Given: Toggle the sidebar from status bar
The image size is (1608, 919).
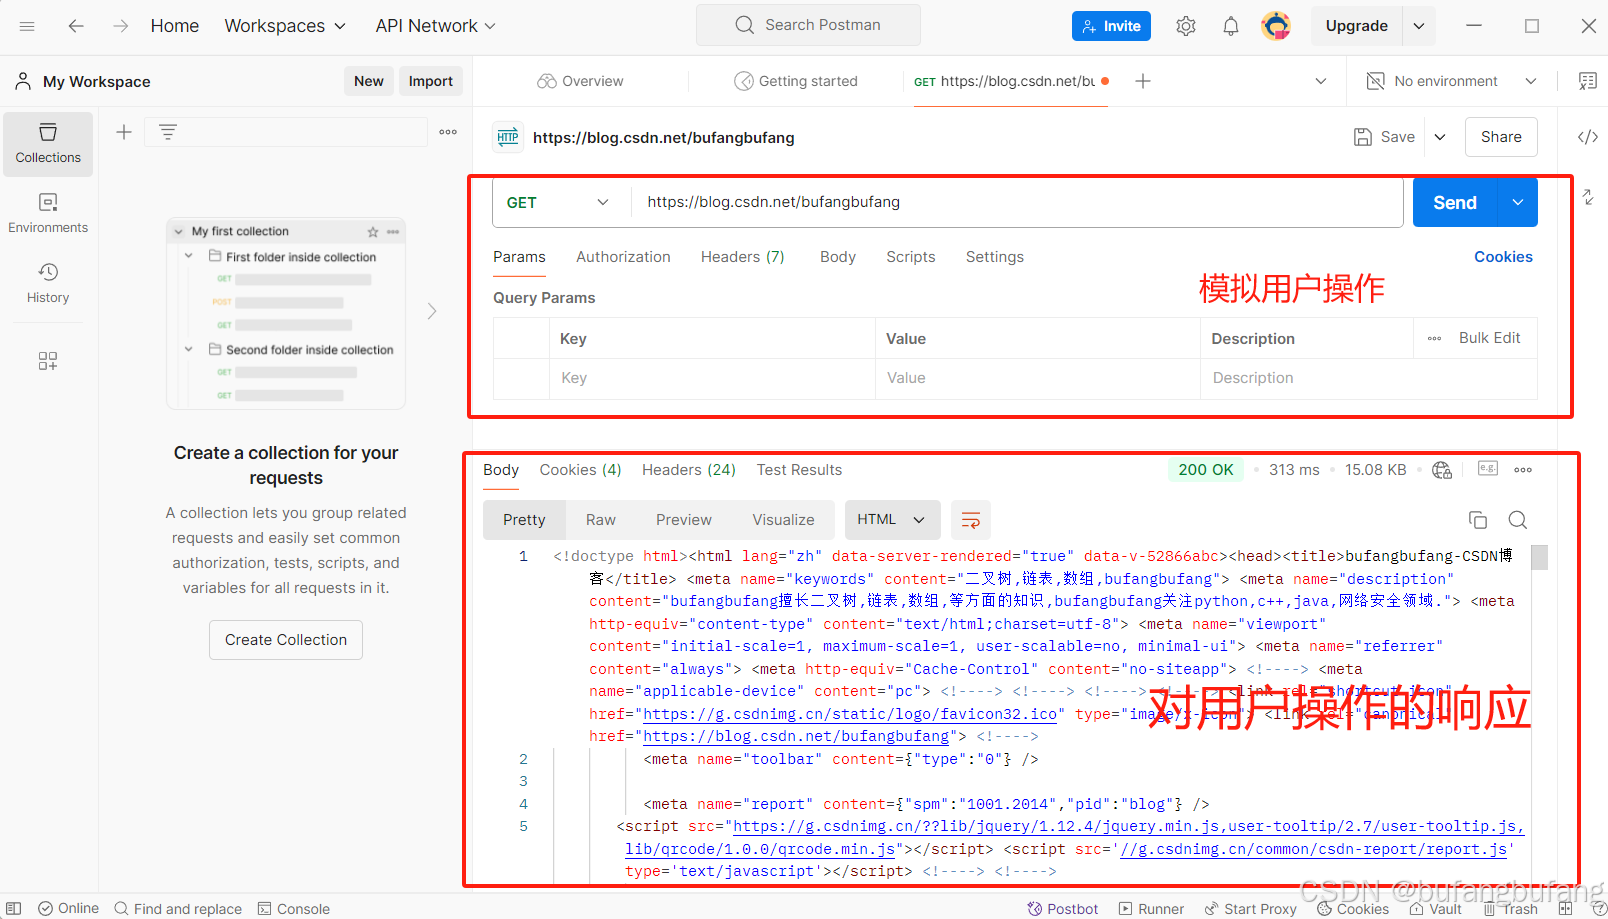Looking at the screenshot, I should (x=14, y=908).
